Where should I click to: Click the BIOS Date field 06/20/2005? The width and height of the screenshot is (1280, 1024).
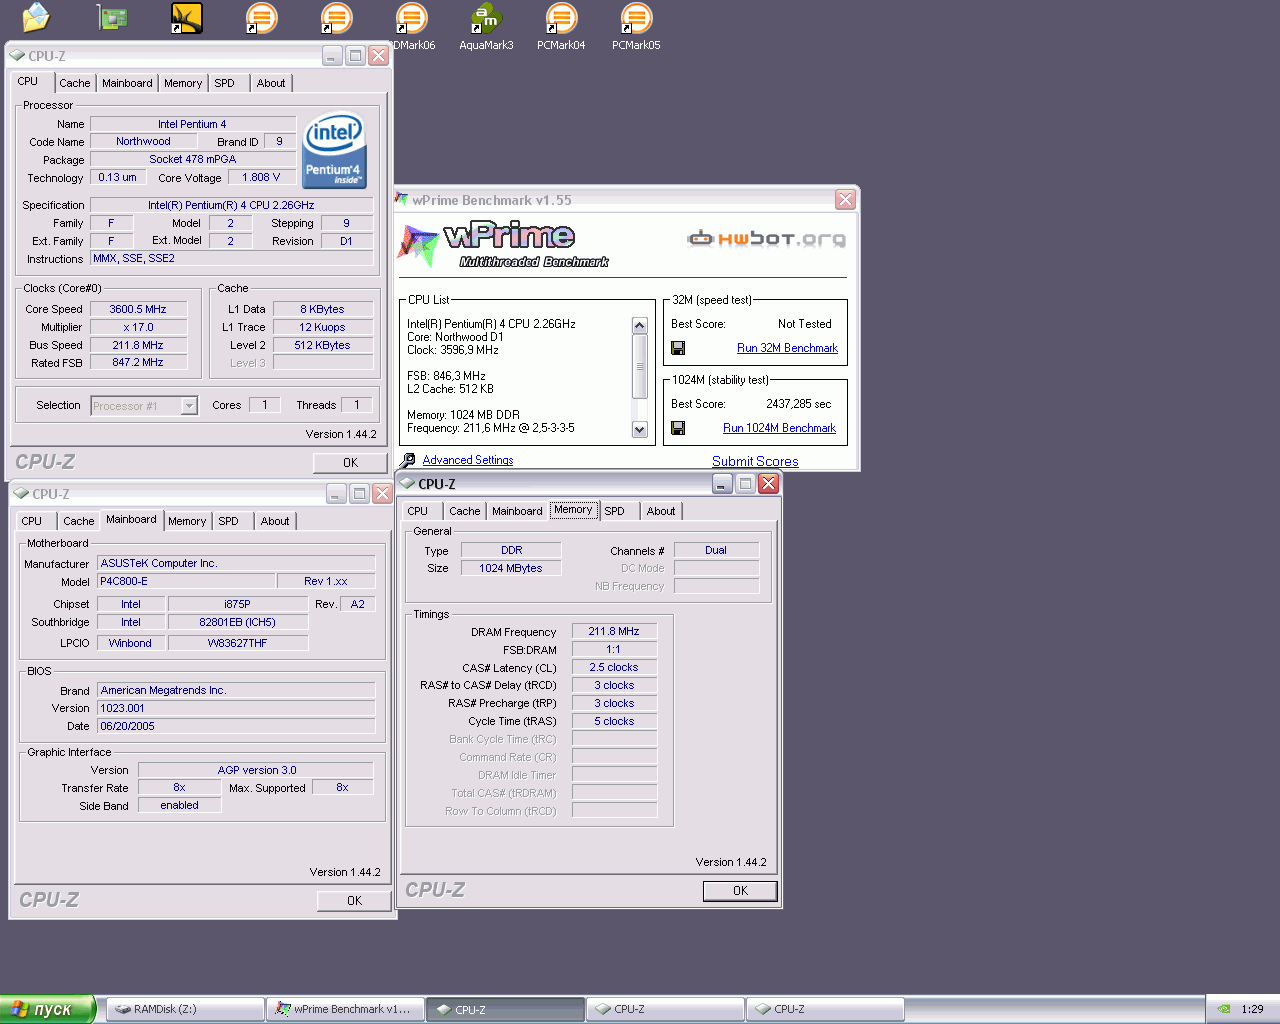[x=236, y=726]
